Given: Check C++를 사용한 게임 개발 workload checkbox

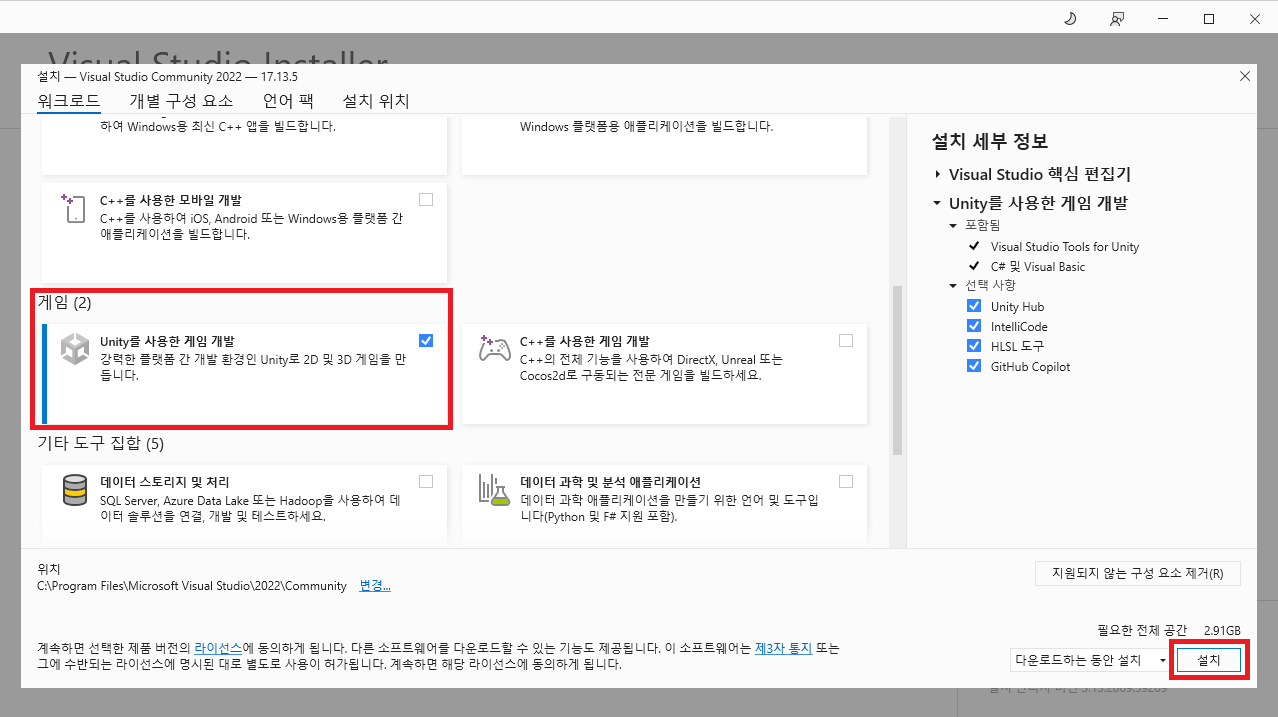Looking at the screenshot, I should (846, 340).
